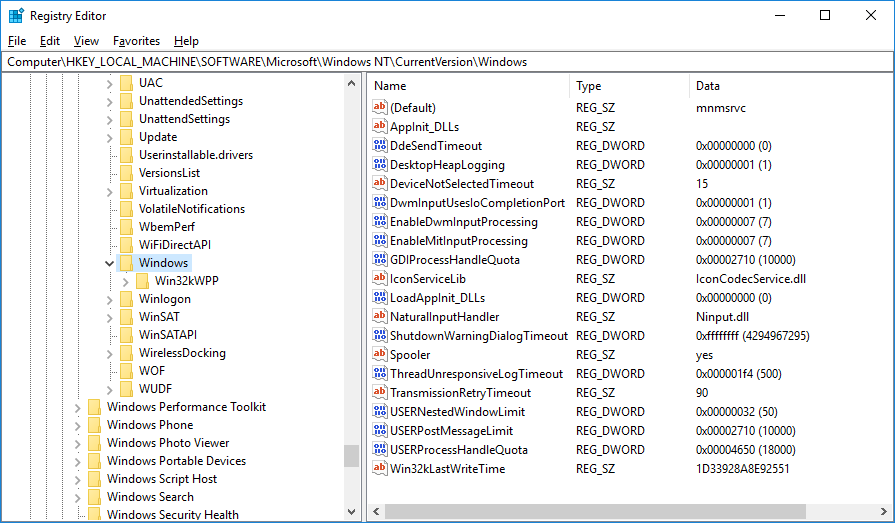This screenshot has height=523, width=895.
Task: Click the string icon next to Spooler
Action: 380,354
